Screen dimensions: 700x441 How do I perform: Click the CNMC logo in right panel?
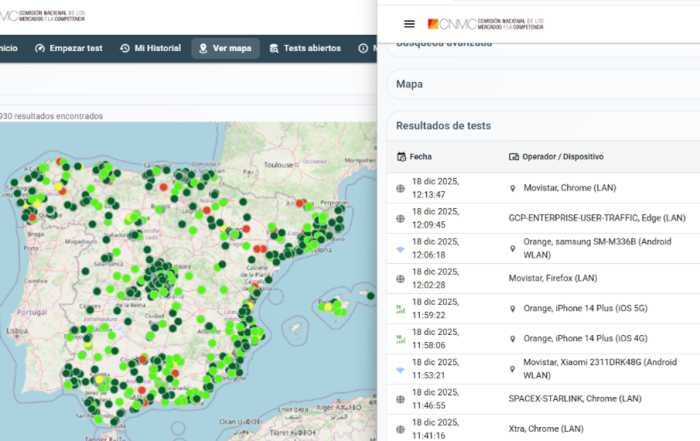pos(485,24)
